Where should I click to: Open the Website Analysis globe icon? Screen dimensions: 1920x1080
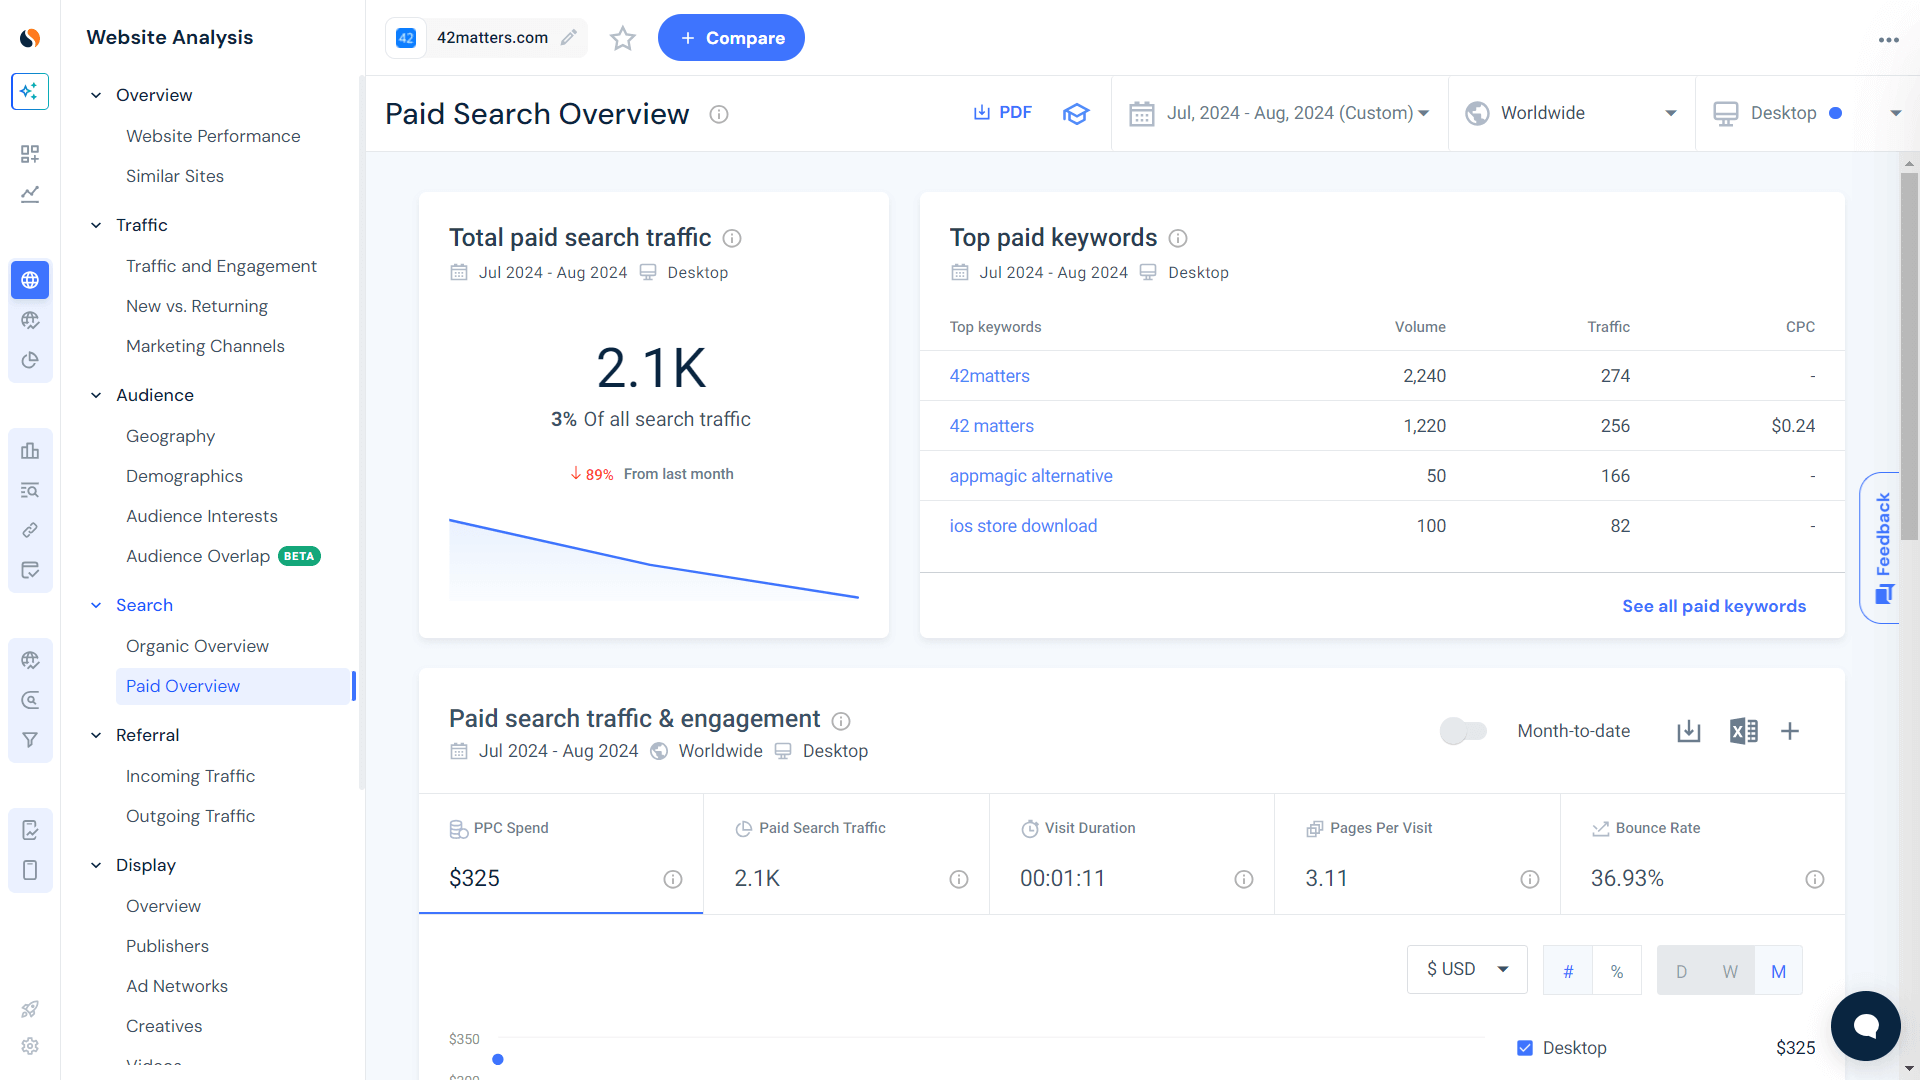point(29,280)
